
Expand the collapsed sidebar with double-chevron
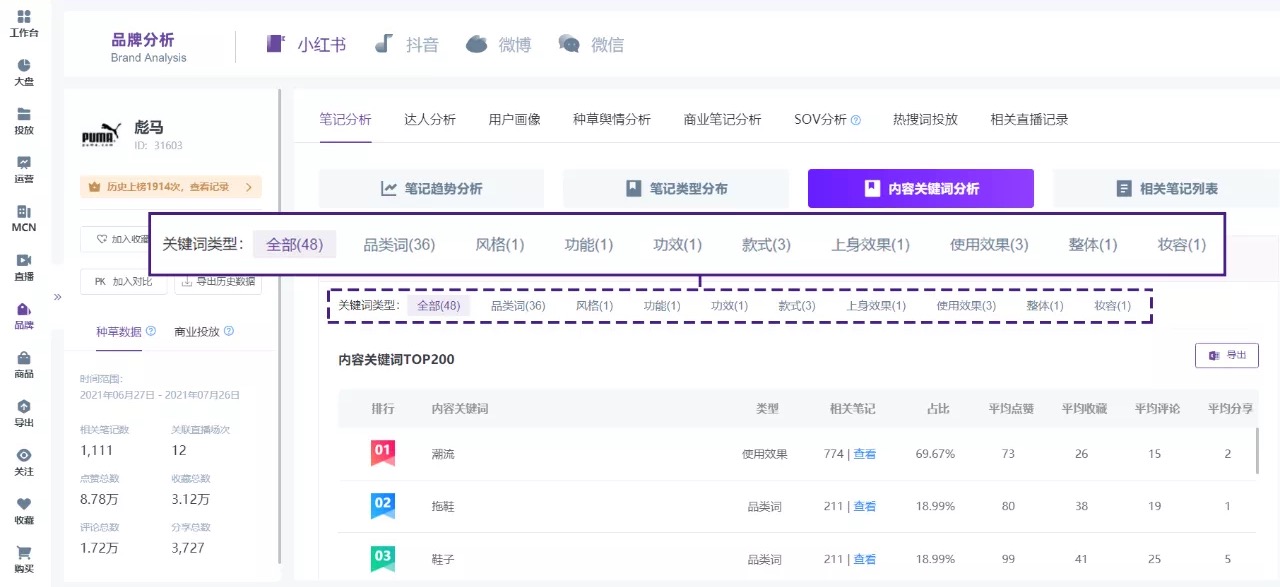57,296
